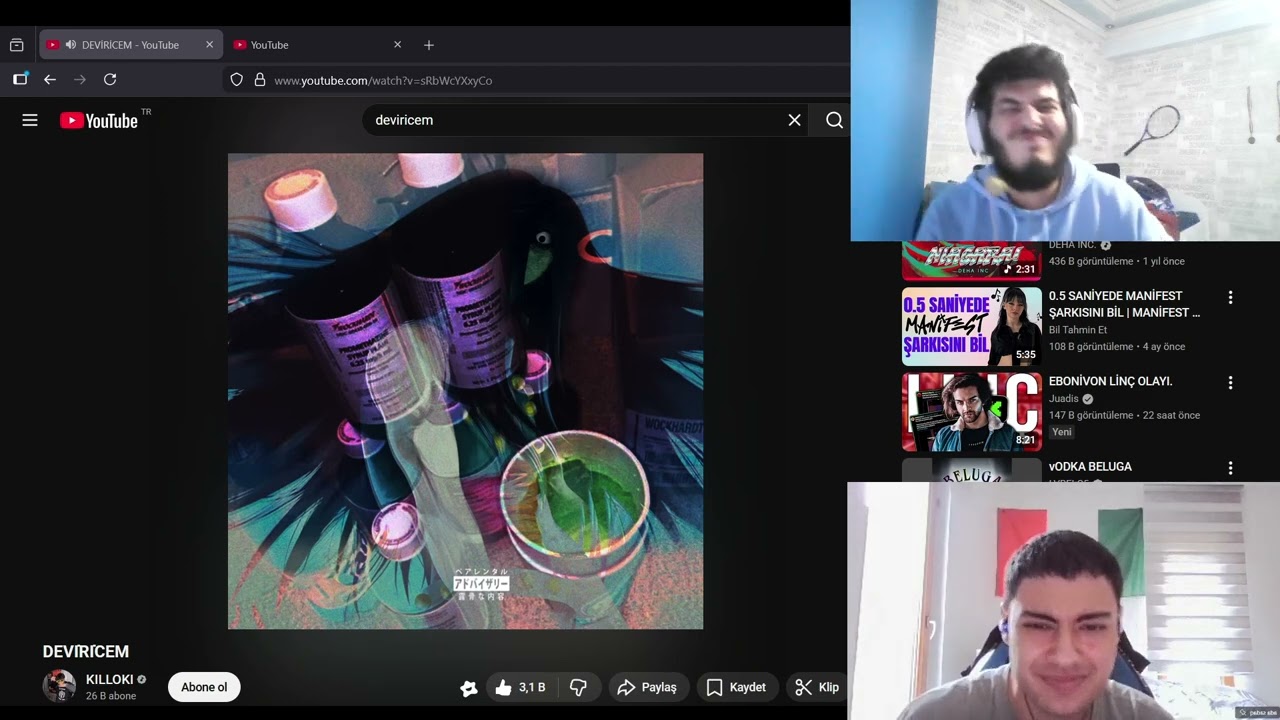
Task: Open the Bil Tahmin Et channel
Action: [x=1078, y=330]
